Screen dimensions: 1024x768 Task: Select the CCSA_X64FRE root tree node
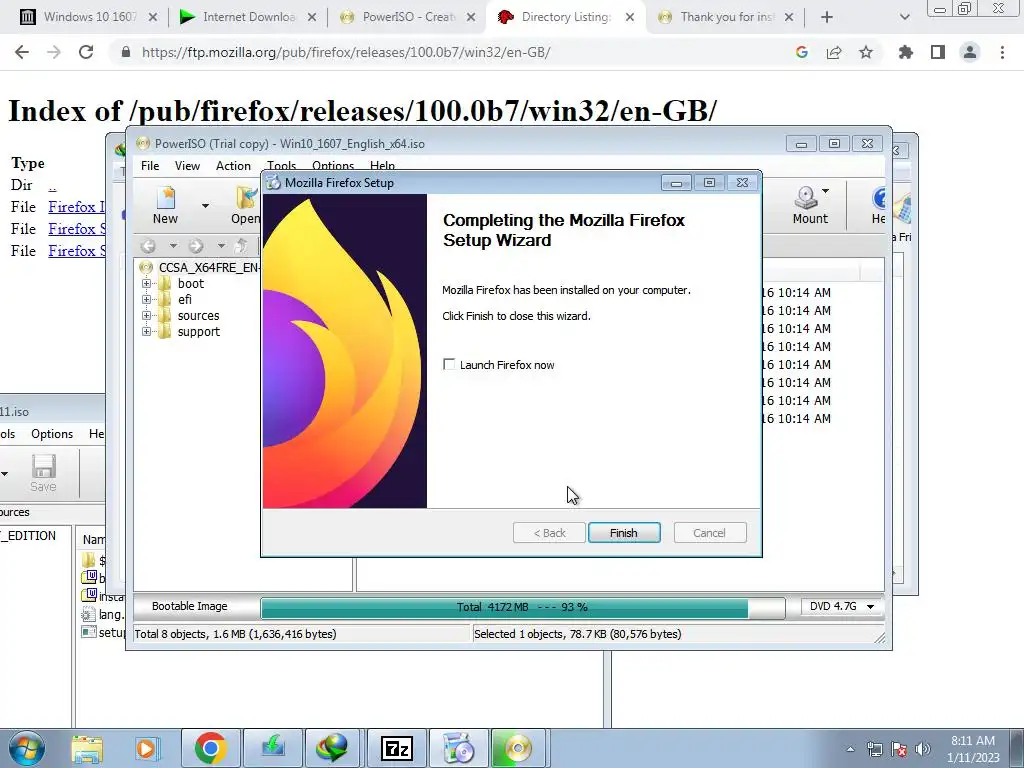click(x=208, y=267)
